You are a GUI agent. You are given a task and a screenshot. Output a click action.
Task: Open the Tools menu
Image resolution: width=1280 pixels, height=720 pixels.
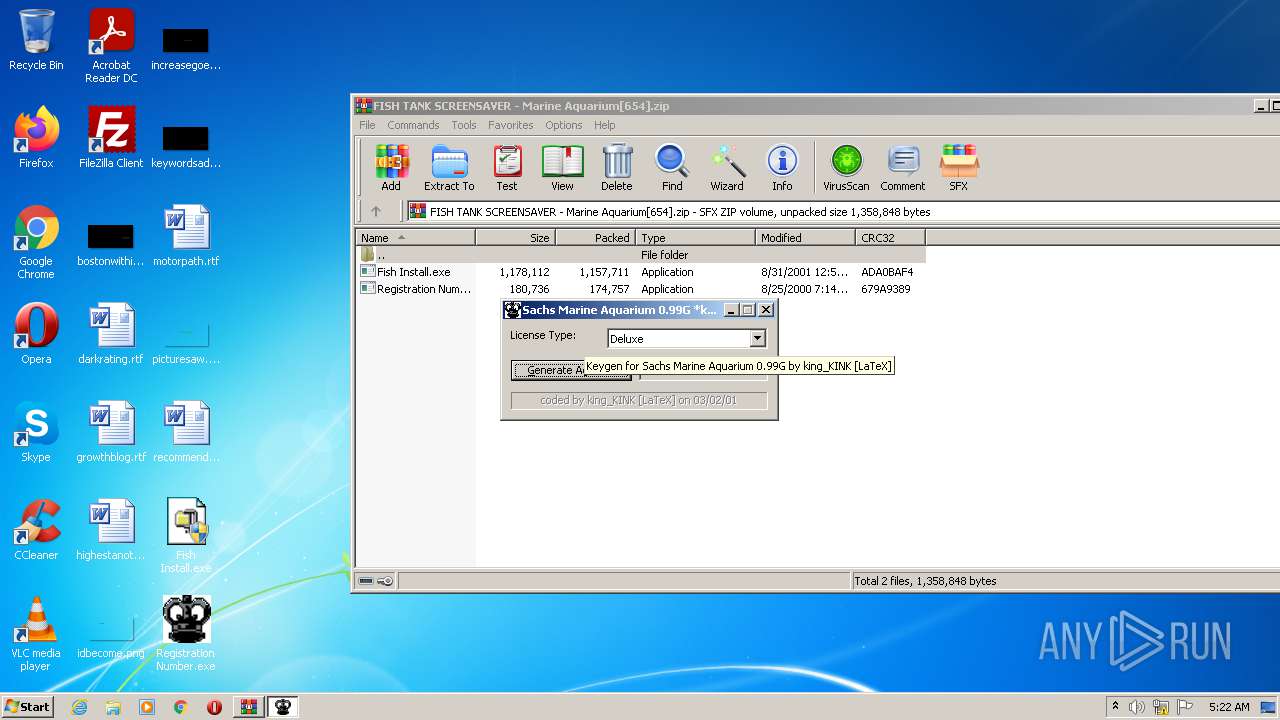point(464,125)
